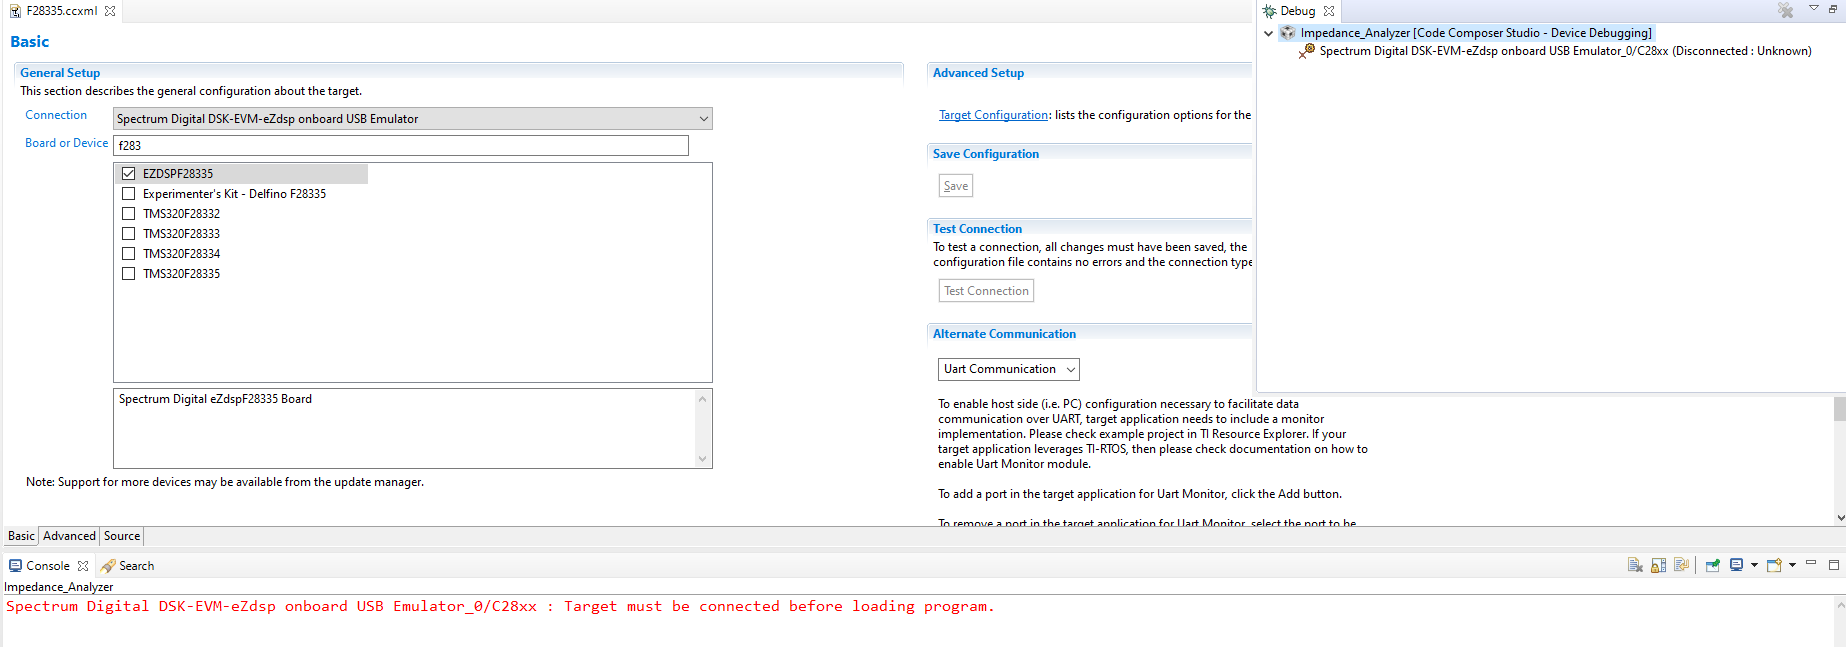Click the red console error message

pyautogui.click(x=500, y=607)
